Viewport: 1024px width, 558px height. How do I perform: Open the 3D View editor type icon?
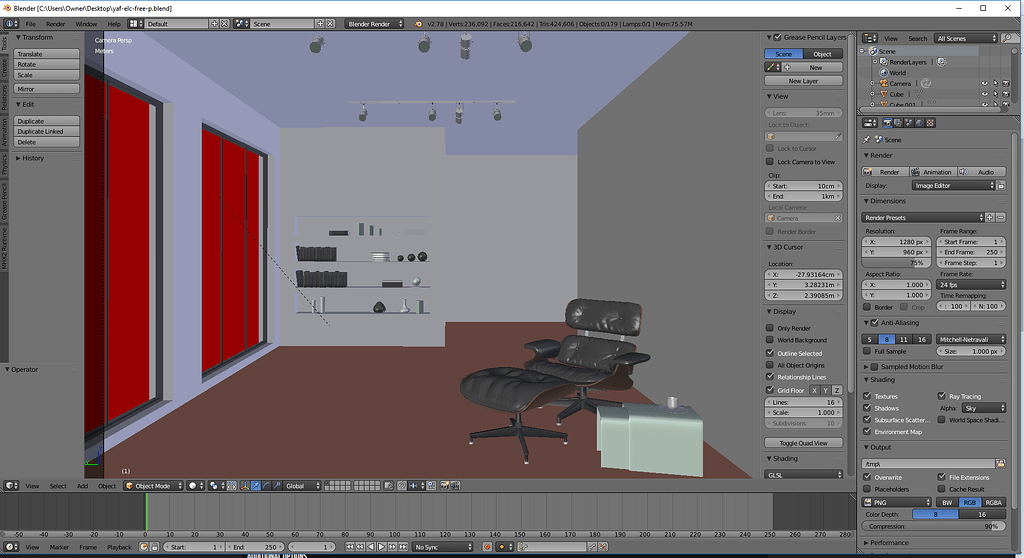[x=11, y=485]
